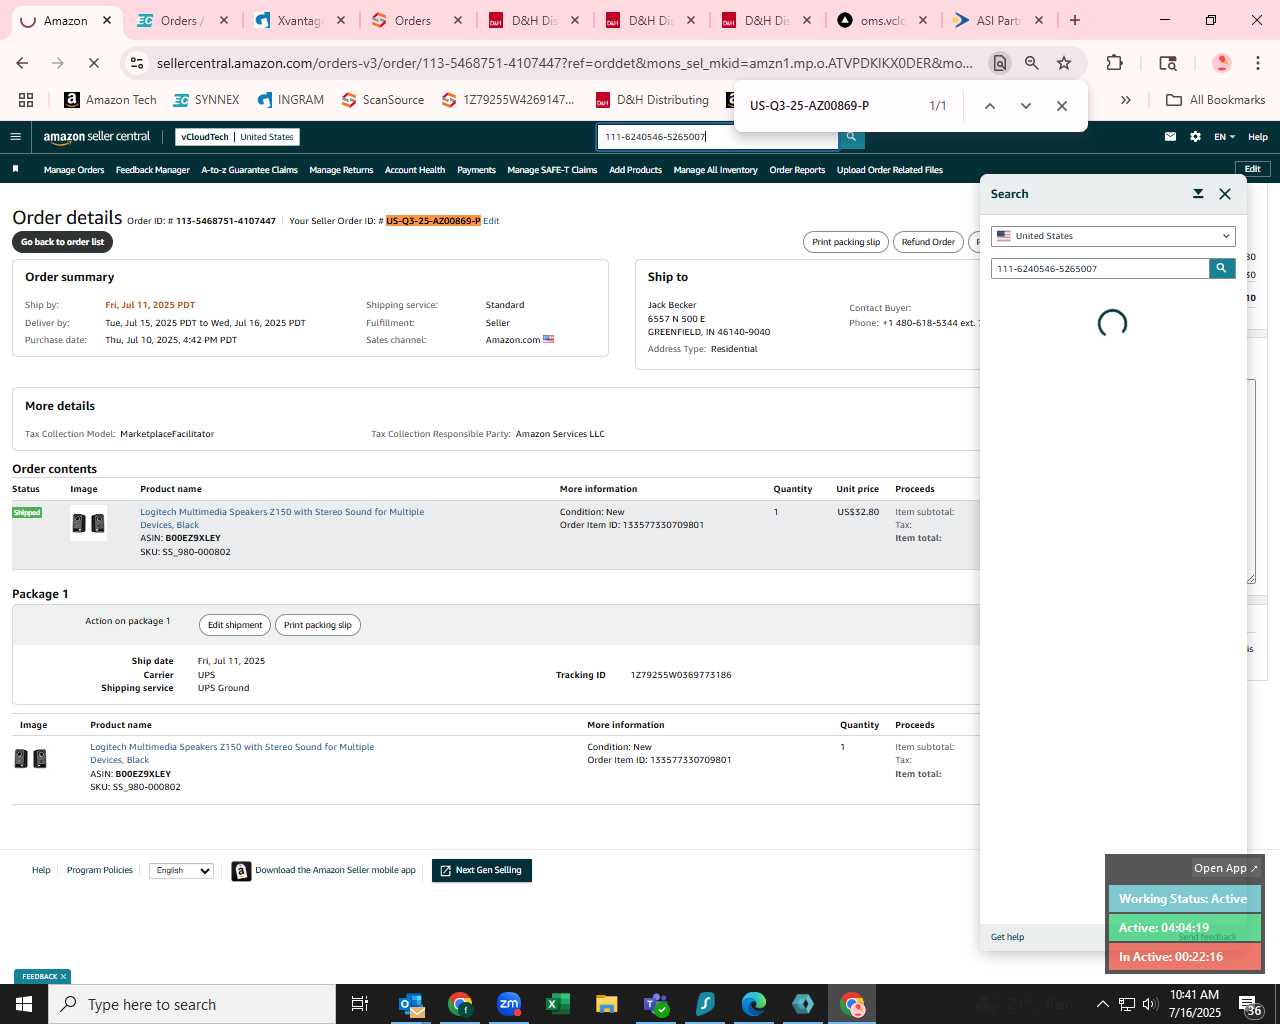Open the Chrome apps grid shortcut
This screenshot has height=1024, width=1280.
[26, 100]
